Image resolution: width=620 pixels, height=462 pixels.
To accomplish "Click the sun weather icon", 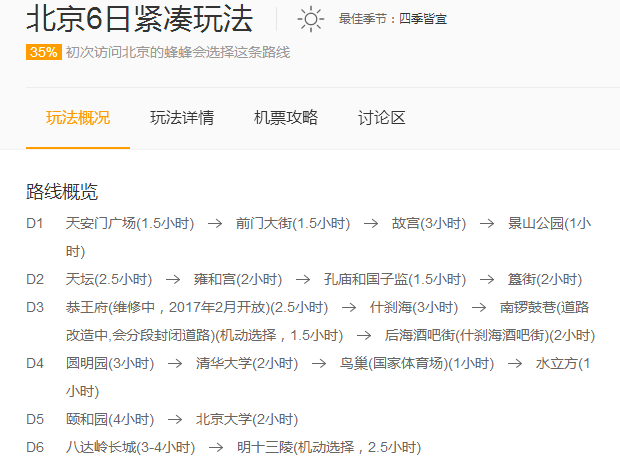I will [x=311, y=19].
